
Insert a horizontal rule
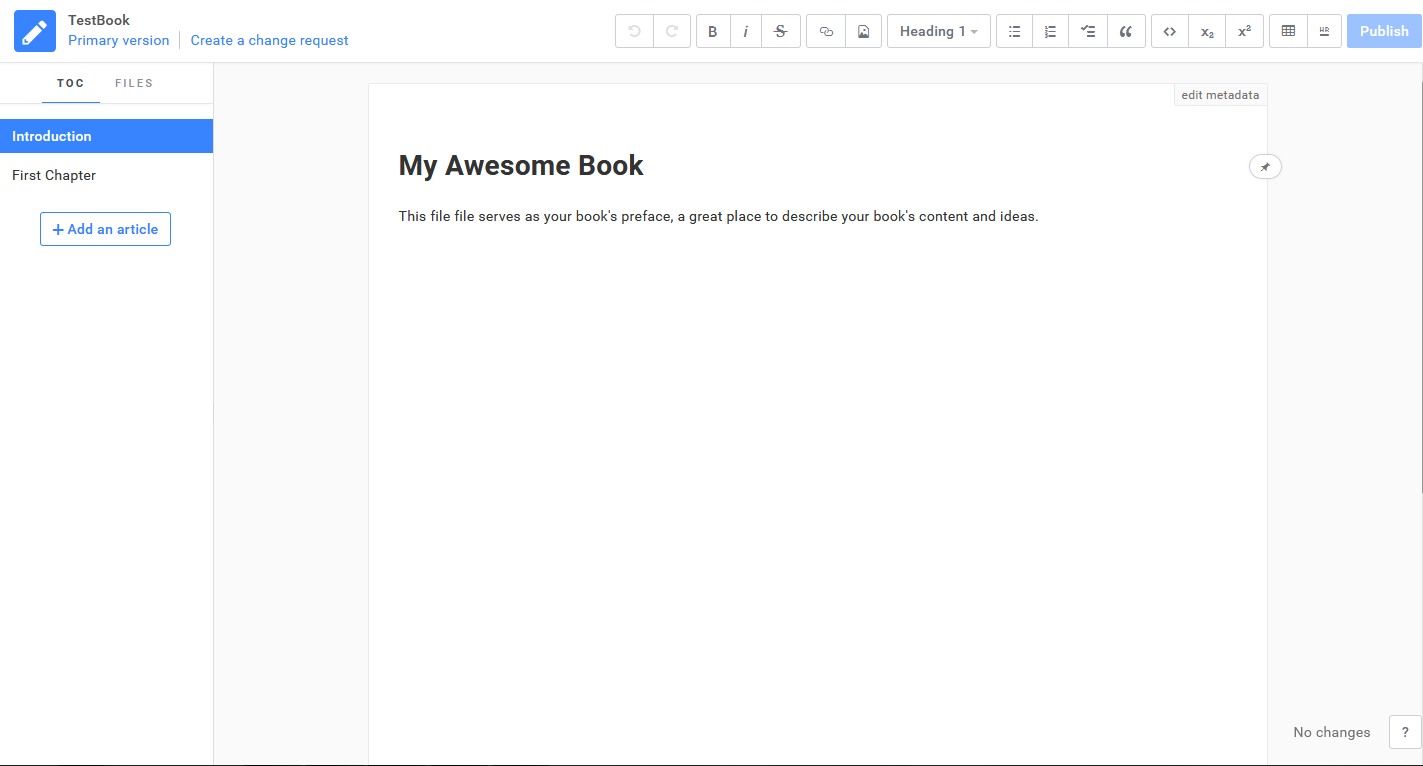tap(1324, 31)
